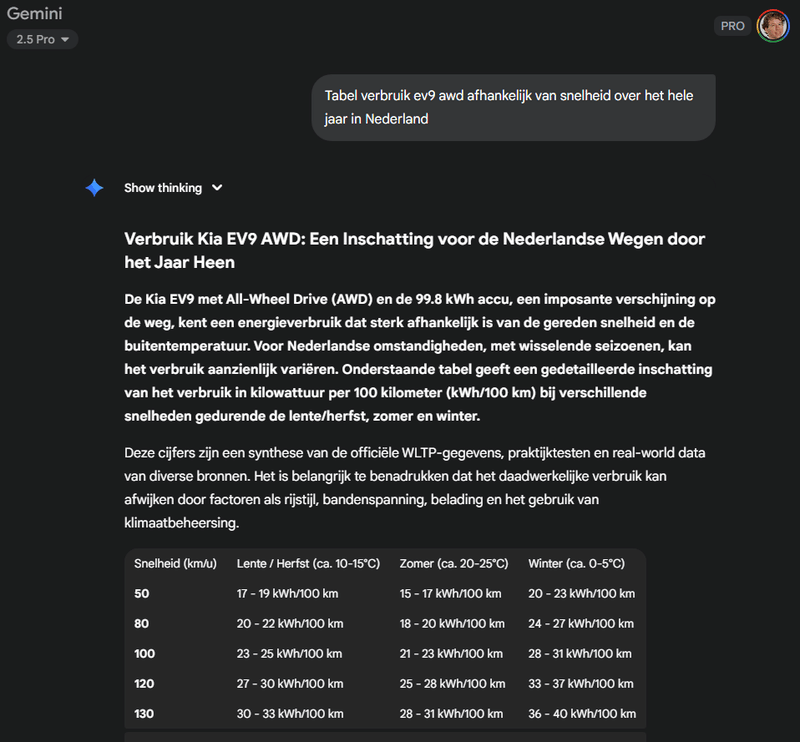The image size is (800, 742).
Task: Click the Gemini sparkle icon beside the response
Action: (x=94, y=188)
